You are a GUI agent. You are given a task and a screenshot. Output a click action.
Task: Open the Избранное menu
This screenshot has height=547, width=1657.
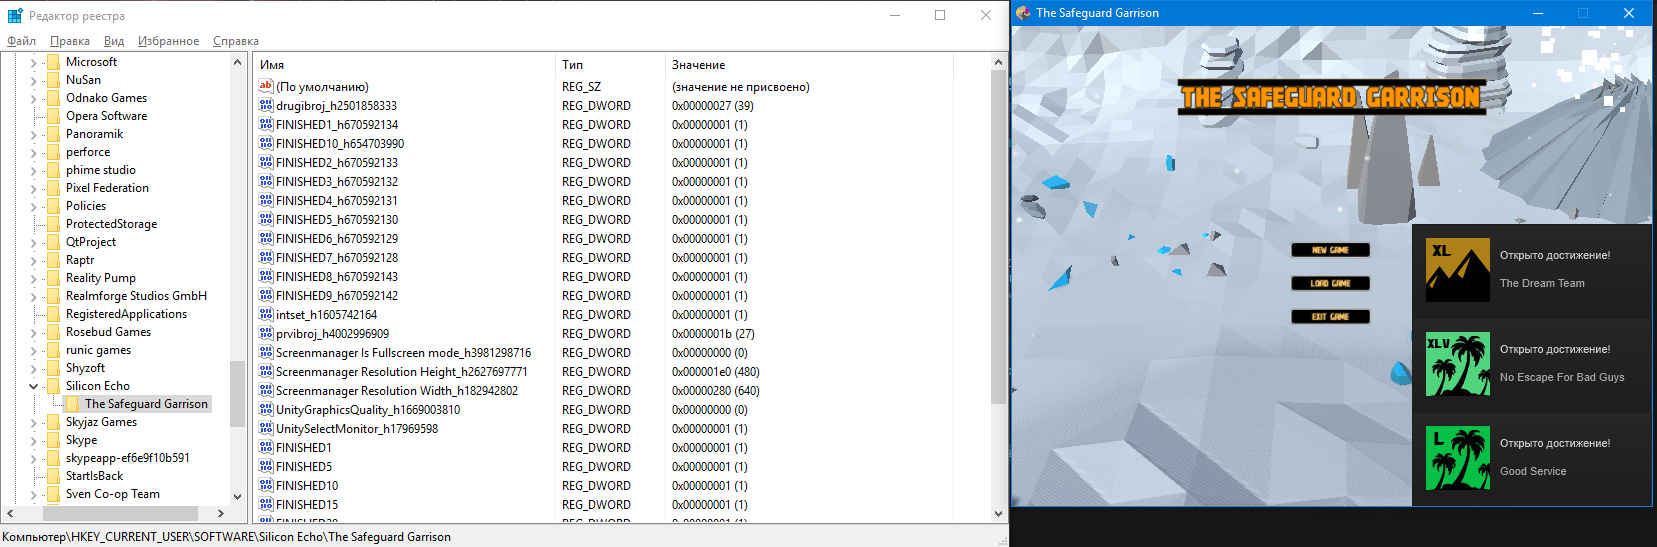point(168,41)
